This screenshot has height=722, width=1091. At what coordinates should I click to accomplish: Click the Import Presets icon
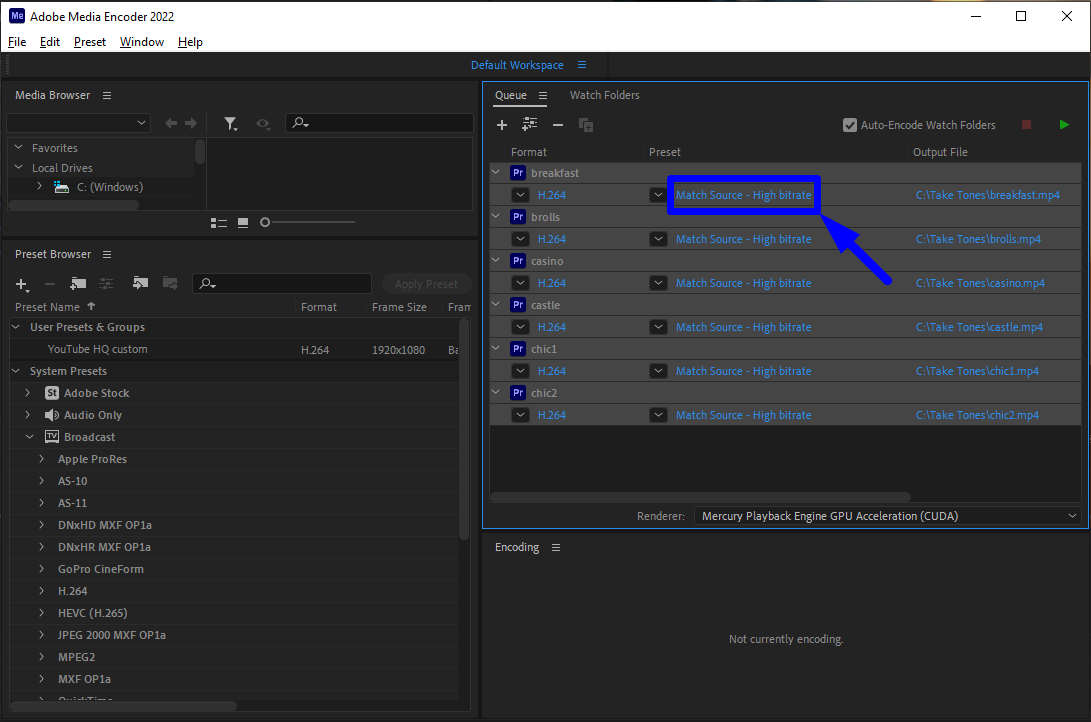[141, 284]
